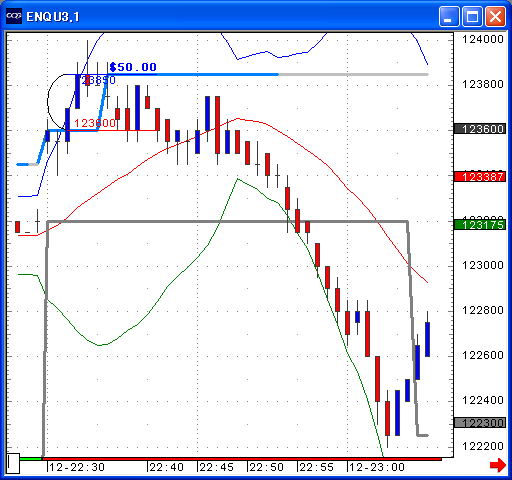
Task: Click the red scroll-right arrow
Action: pos(498,465)
